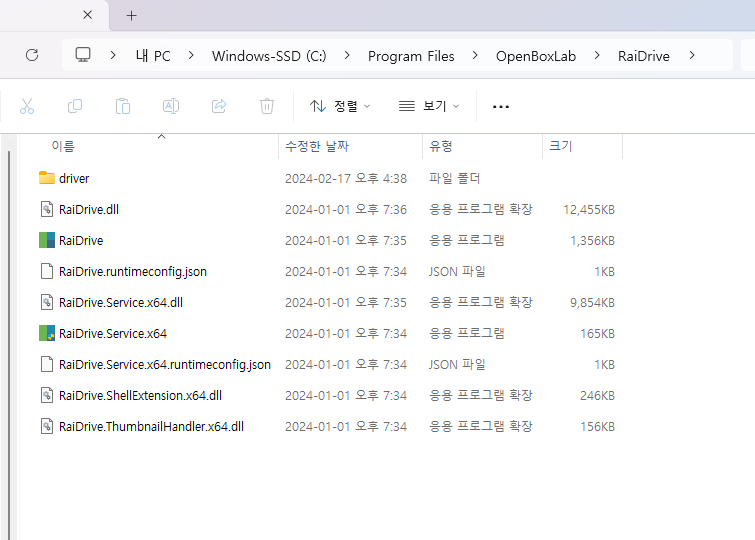
Task: Select the RaiDrive.Service.x64 application icon
Action: pyautogui.click(x=47, y=333)
